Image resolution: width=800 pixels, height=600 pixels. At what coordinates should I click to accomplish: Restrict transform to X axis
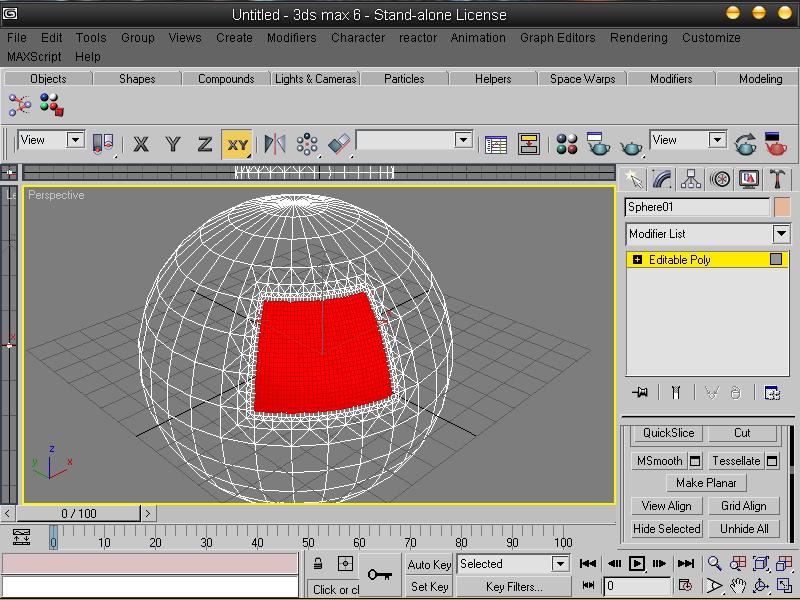[x=141, y=144]
